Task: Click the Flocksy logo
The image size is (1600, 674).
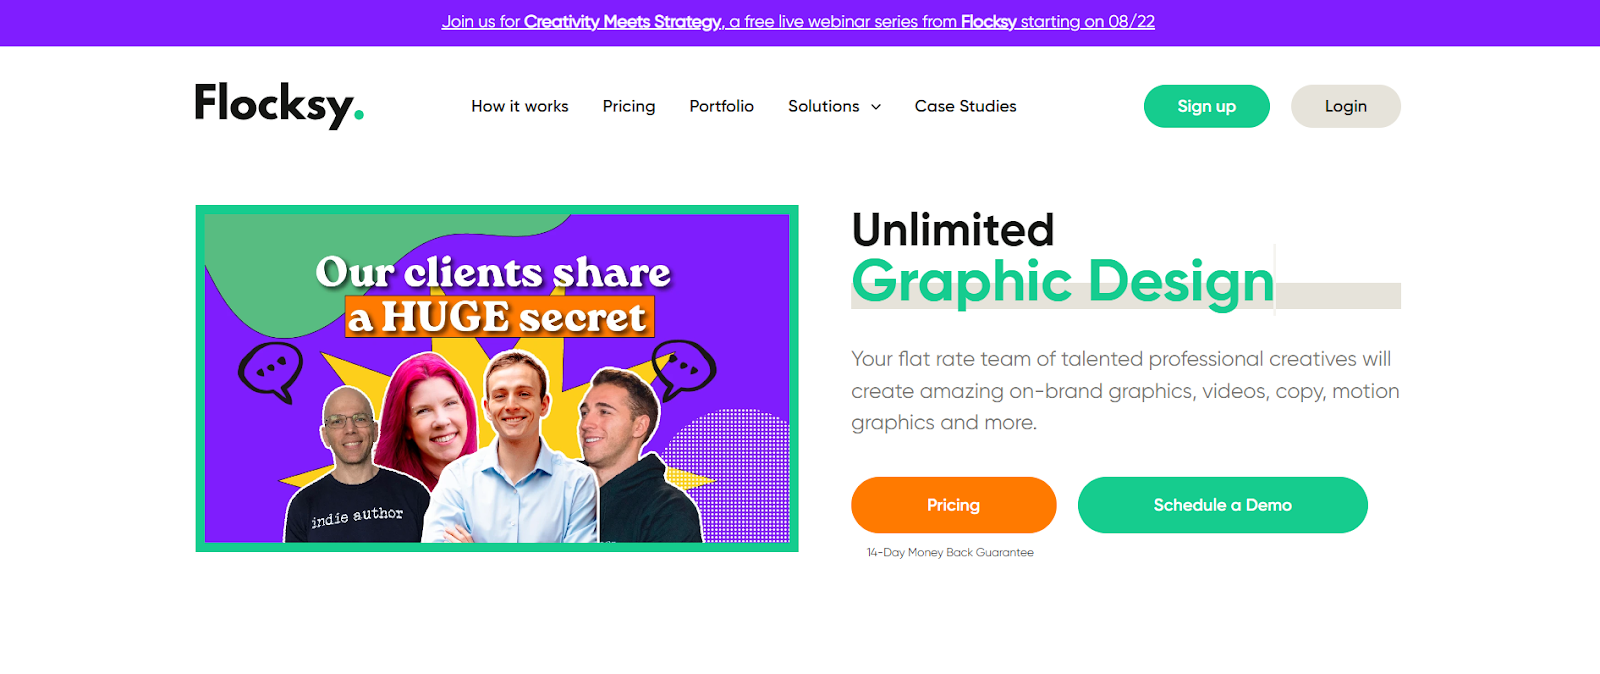Action: 279,105
